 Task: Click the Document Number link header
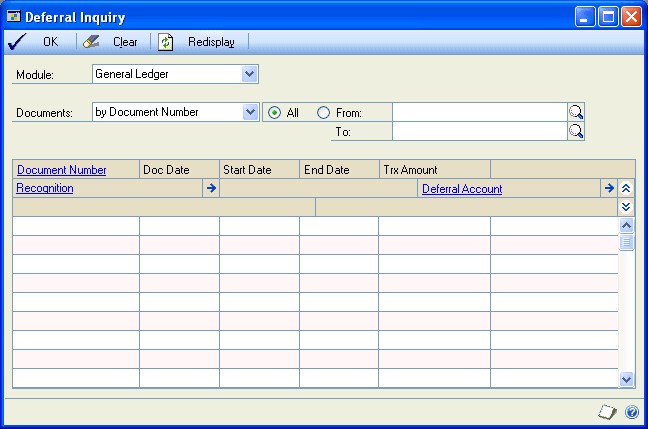click(62, 170)
